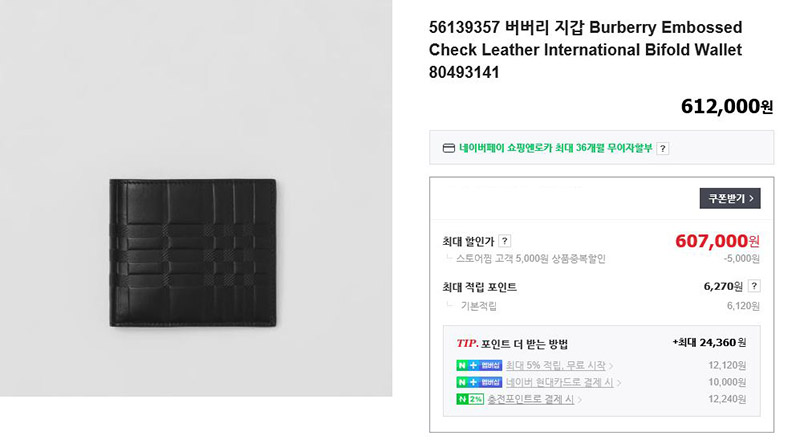
Task: Open help icon next to 무이자할부 text
Action: coord(662,149)
